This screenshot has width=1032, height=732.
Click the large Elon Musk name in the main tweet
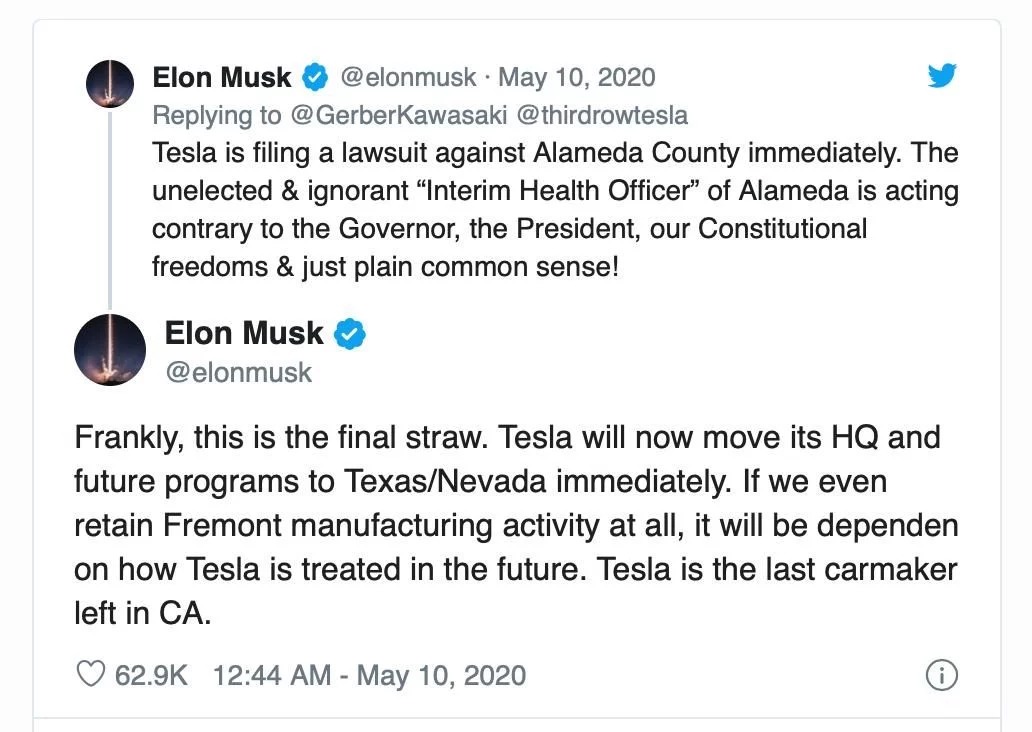click(x=244, y=333)
